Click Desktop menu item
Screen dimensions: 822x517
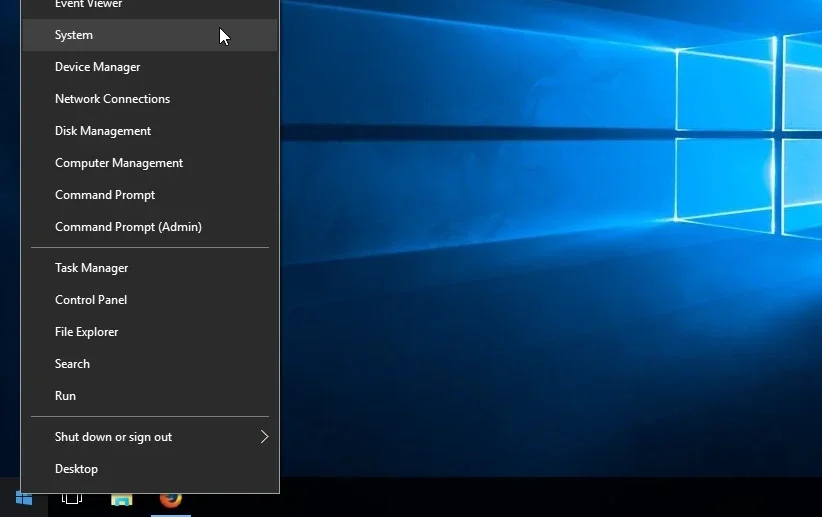click(76, 469)
